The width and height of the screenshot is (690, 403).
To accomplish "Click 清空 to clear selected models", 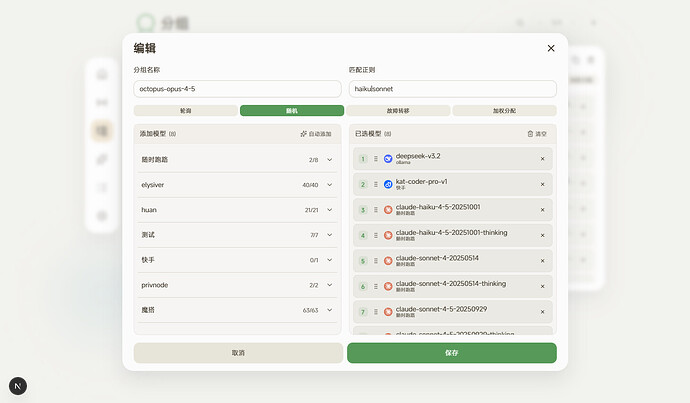I will coord(537,134).
